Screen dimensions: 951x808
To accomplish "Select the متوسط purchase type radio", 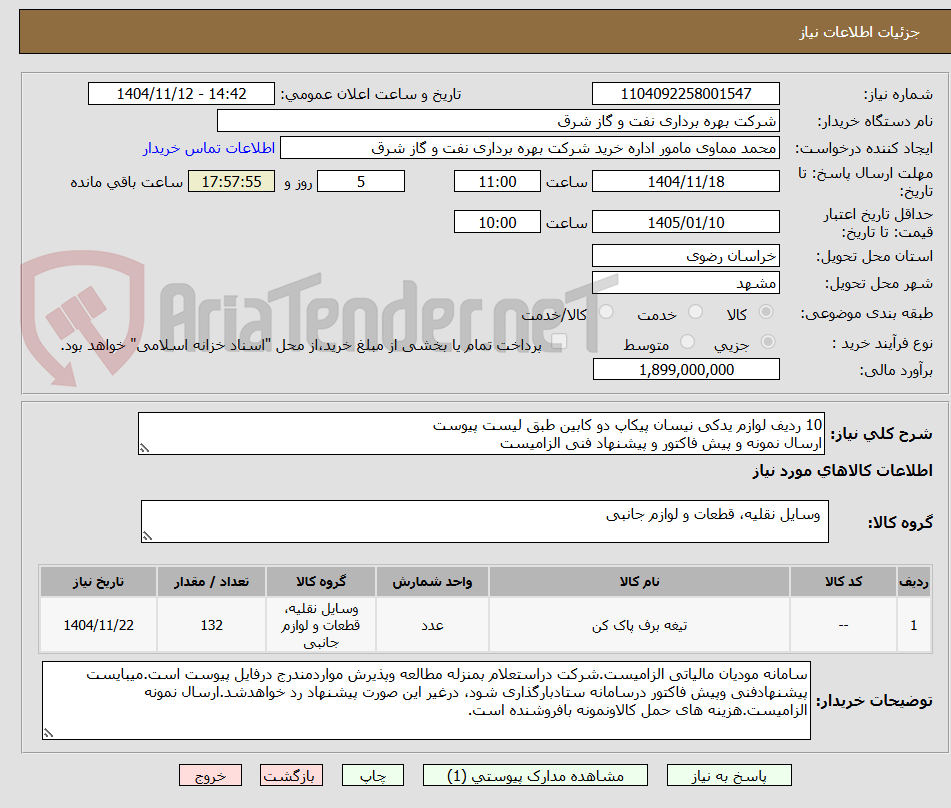I will [x=687, y=342].
